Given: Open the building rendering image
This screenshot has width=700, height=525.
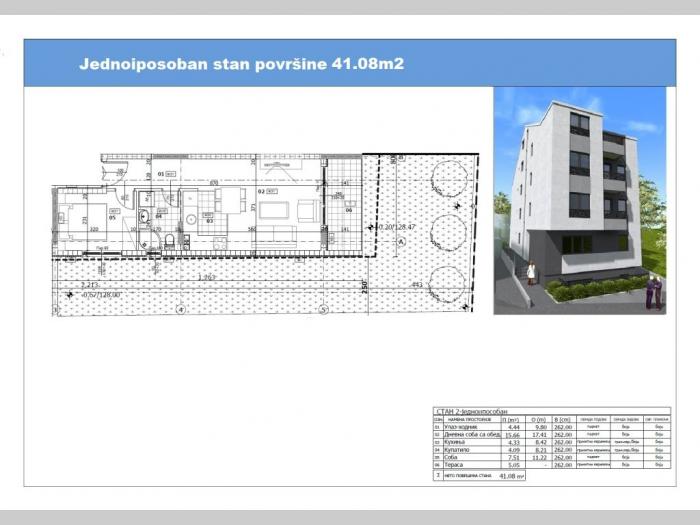Looking at the screenshot, I should 579,202.
